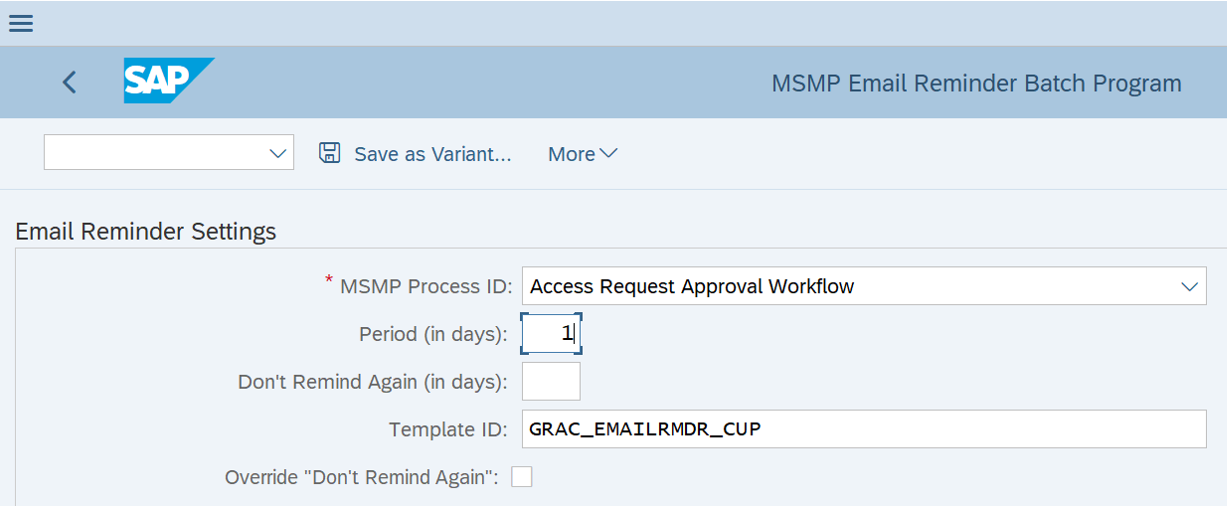Viewport: 1227px width, 506px height.
Task: Expand the command field dropdown arrow
Action: [x=278, y=154]
